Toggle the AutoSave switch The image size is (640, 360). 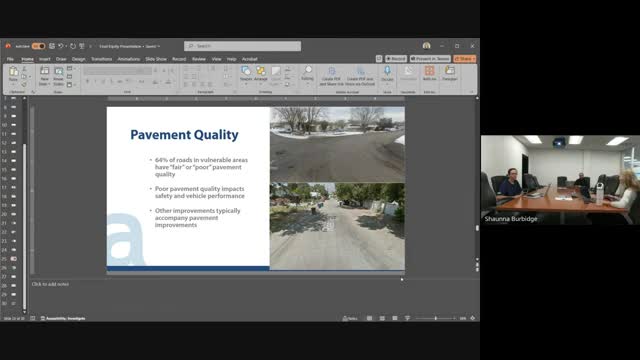pyautogui.click(x=38, y=46)
